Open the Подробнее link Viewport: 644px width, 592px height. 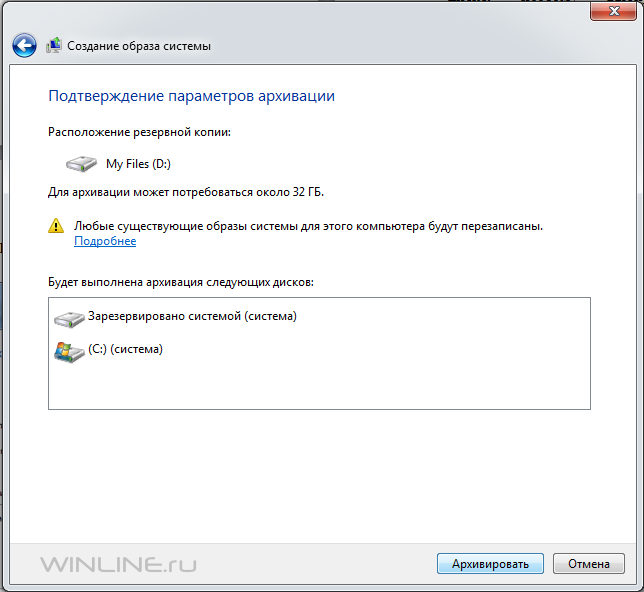[105, 241]
